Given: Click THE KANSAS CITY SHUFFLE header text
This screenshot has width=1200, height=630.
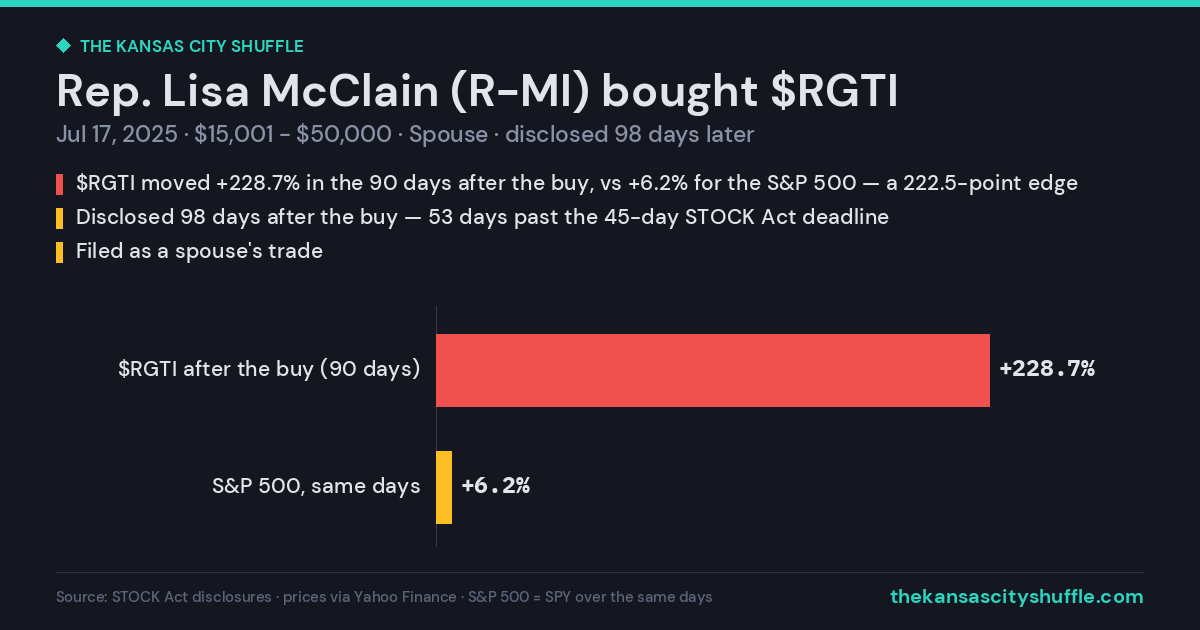Looking at the screenshot, I should pos(191,46).
